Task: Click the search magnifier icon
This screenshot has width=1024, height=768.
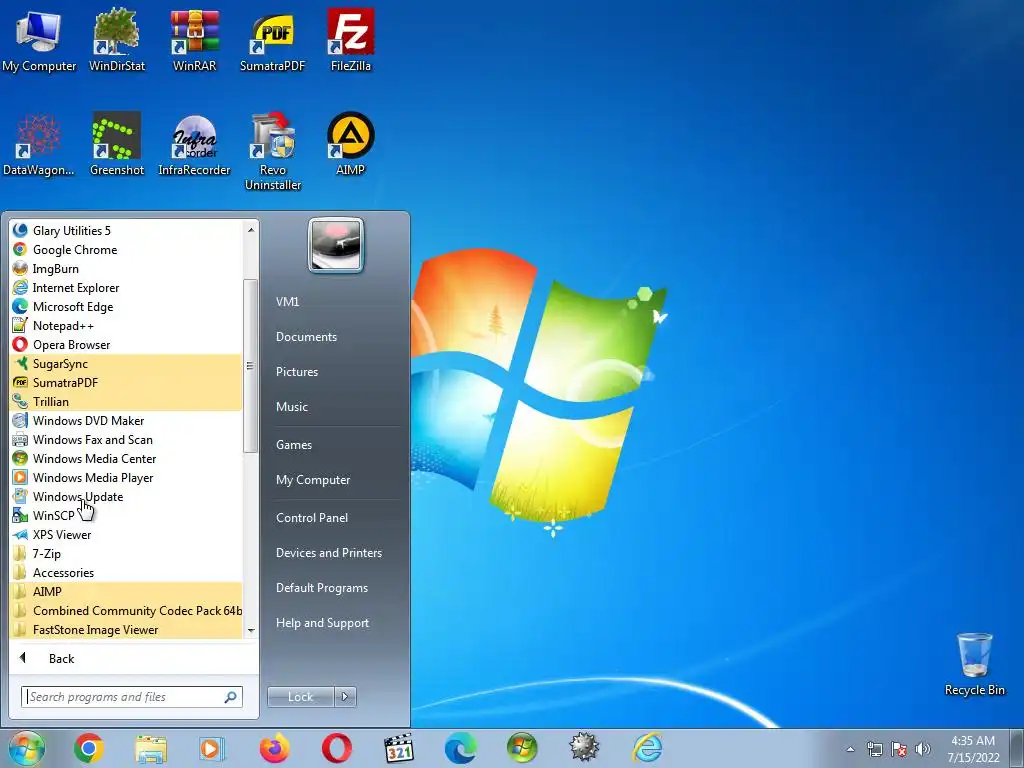Action: tap(231, 697)
